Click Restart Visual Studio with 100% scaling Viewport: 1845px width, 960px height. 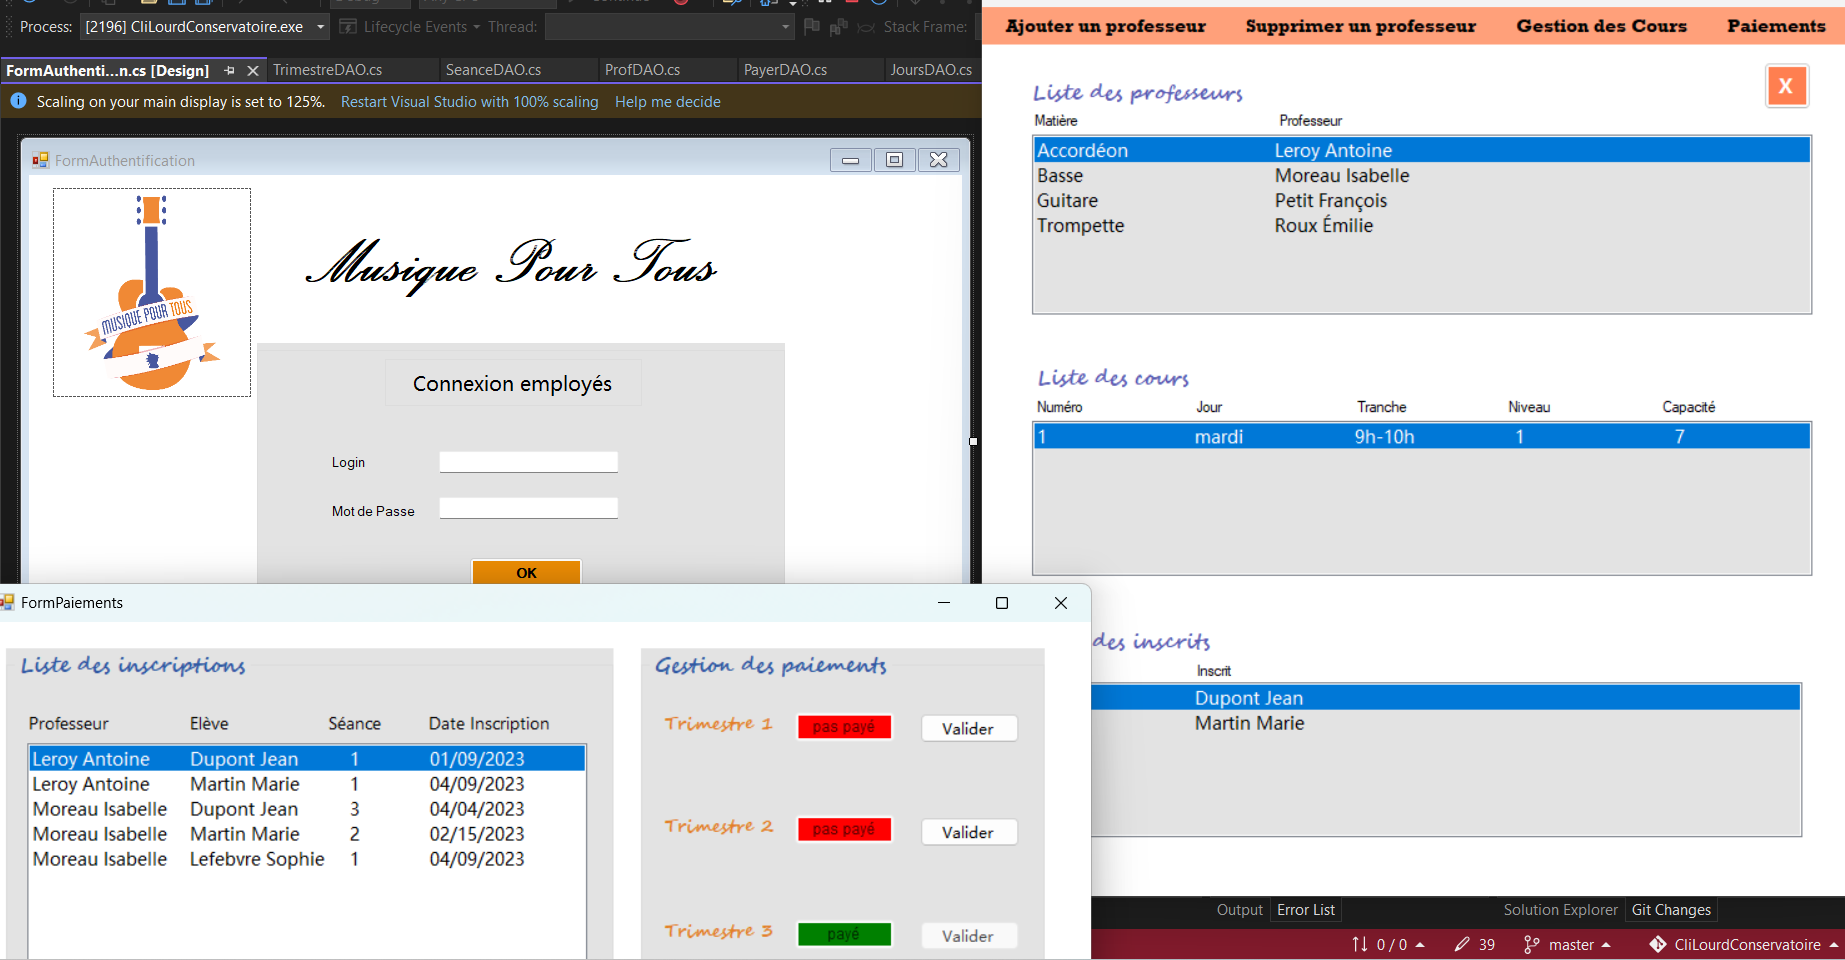[469, 102]
